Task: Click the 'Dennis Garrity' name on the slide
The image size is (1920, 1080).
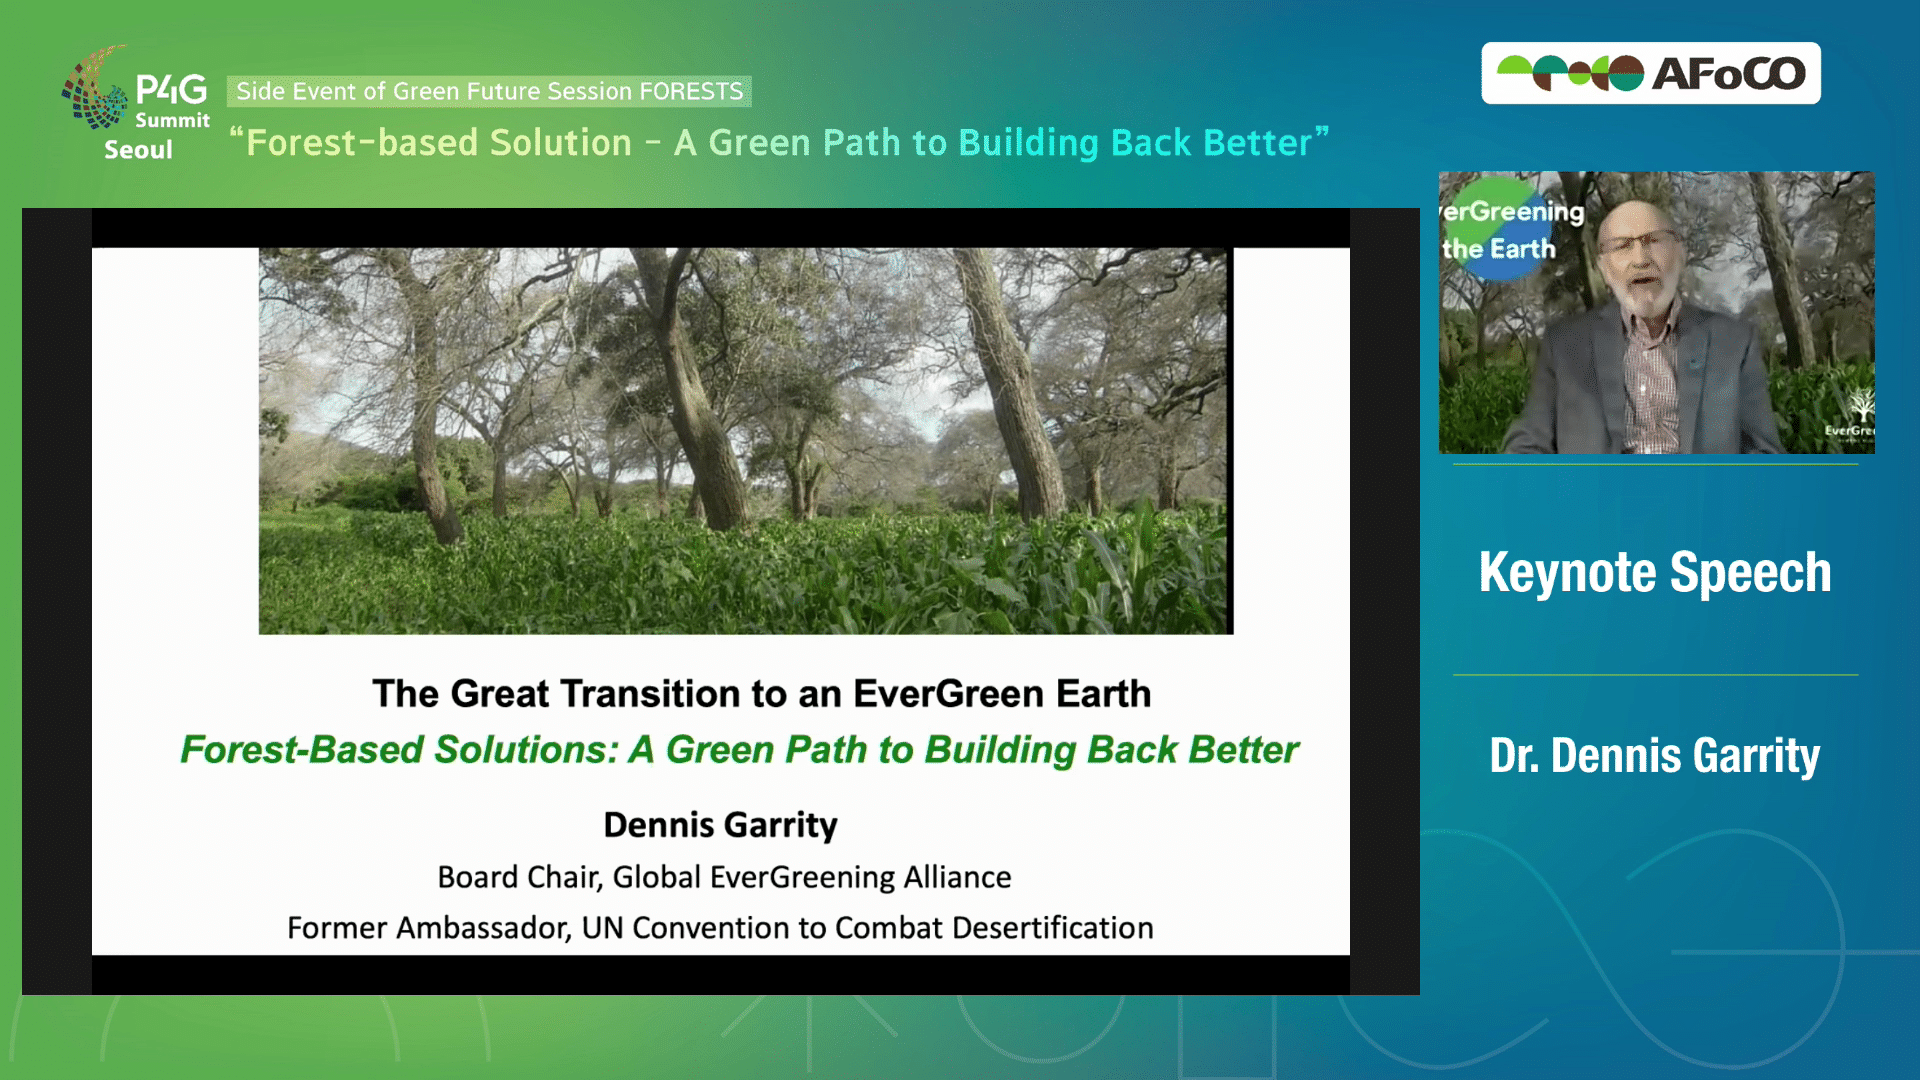Action: 721,825
